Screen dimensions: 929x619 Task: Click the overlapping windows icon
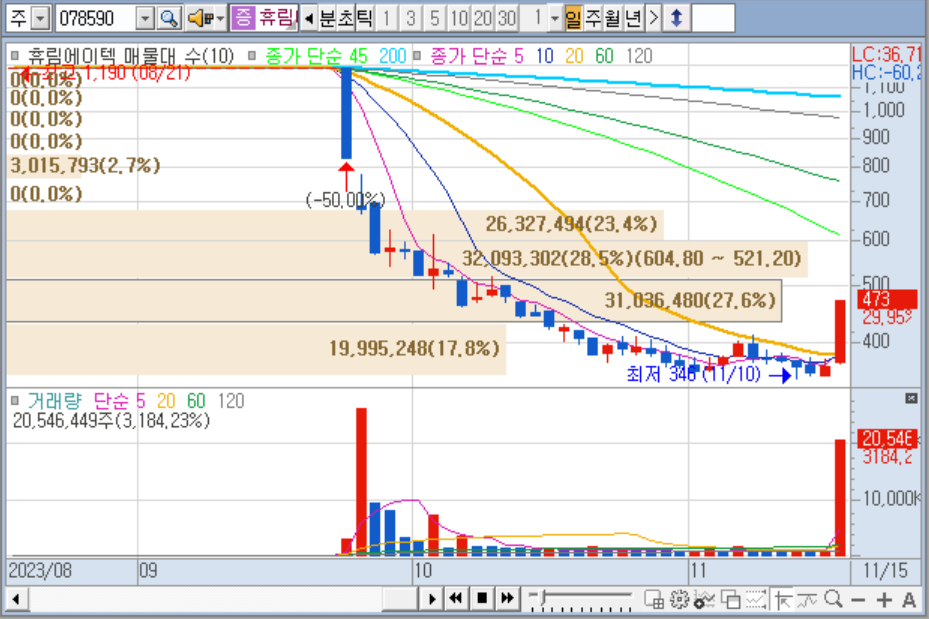click(x=730, y=599)
